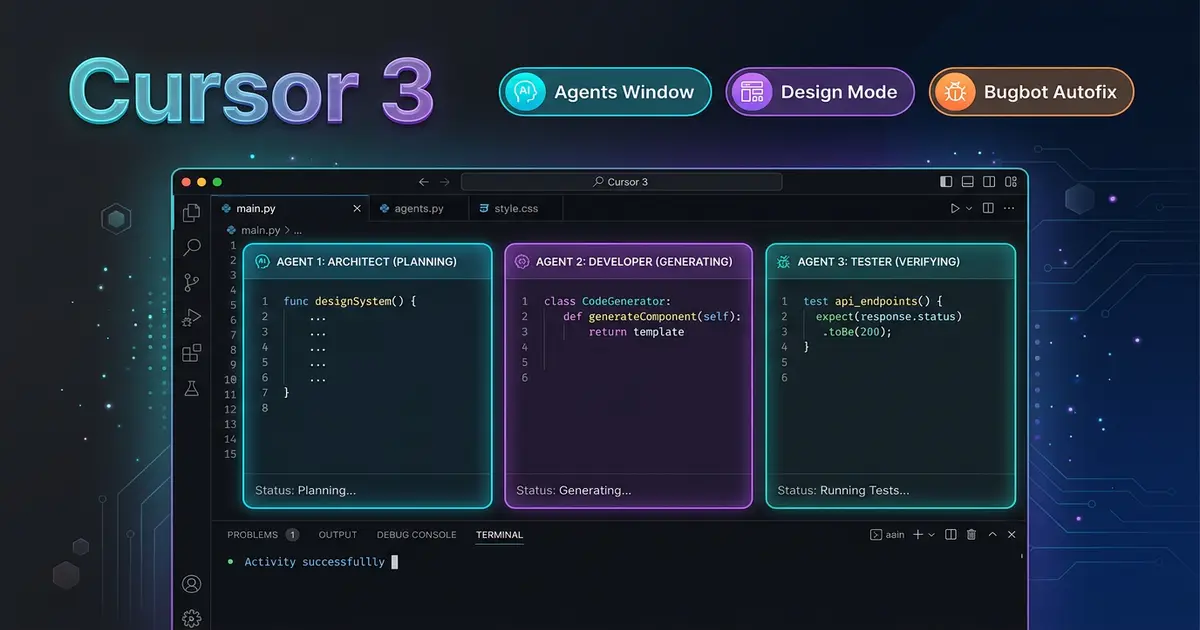The image size is (1200, 630).
Task: Open the Search magnifier in activity bar
Action: (x=191, y=248)
